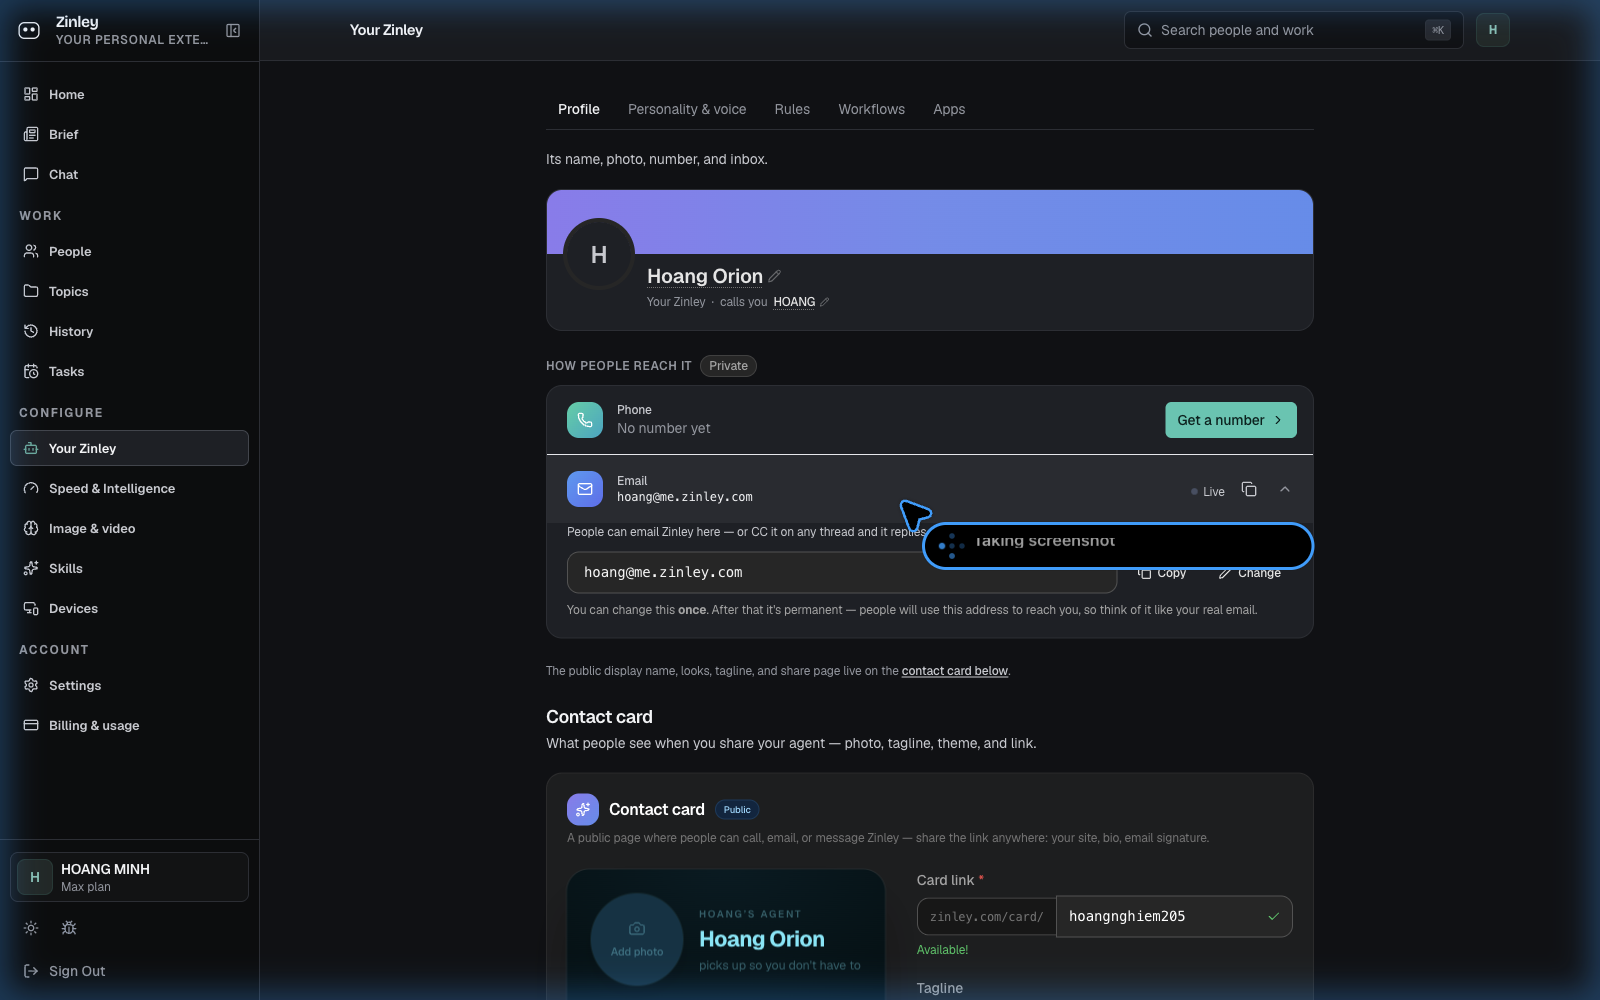The height and width of the screenshot is (1000, 1600).
Task: Collapse the sidebar with the panel icon
Action: (x=233, y=31)
